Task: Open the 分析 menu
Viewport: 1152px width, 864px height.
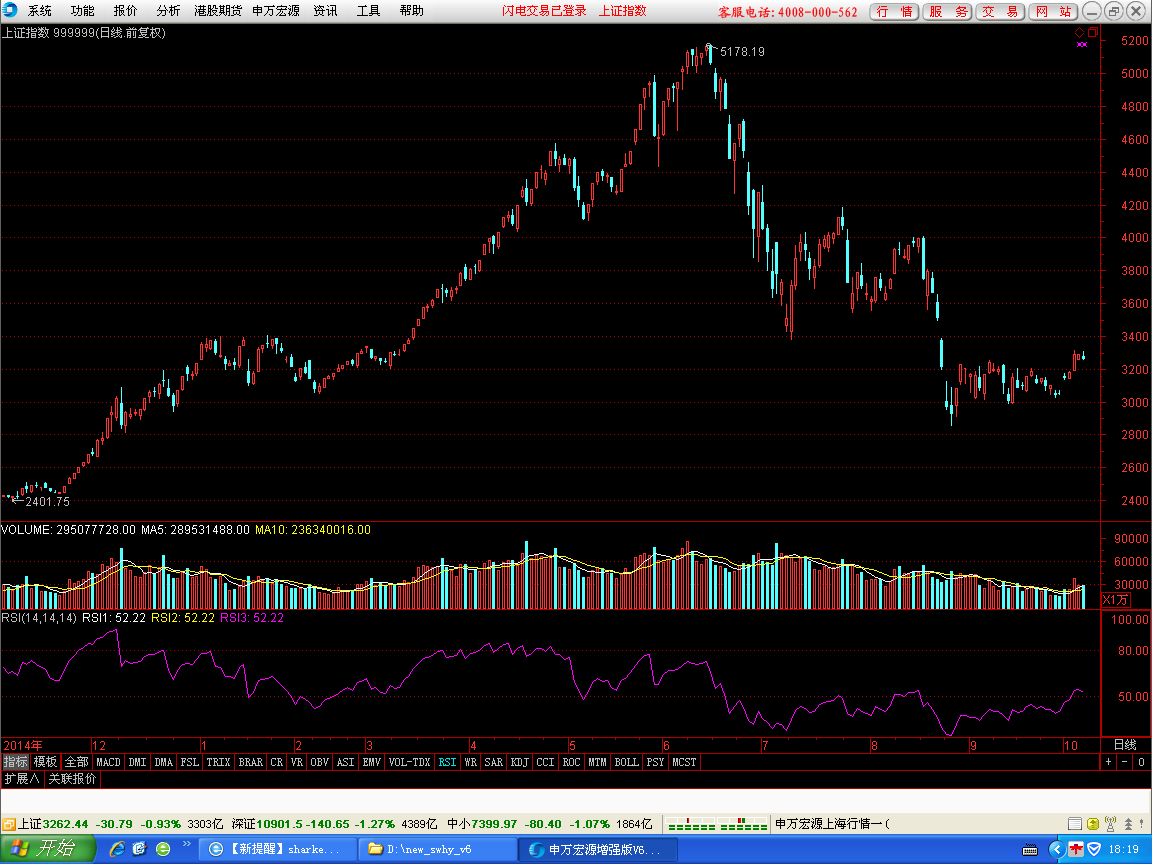Action: coord(168,10)
